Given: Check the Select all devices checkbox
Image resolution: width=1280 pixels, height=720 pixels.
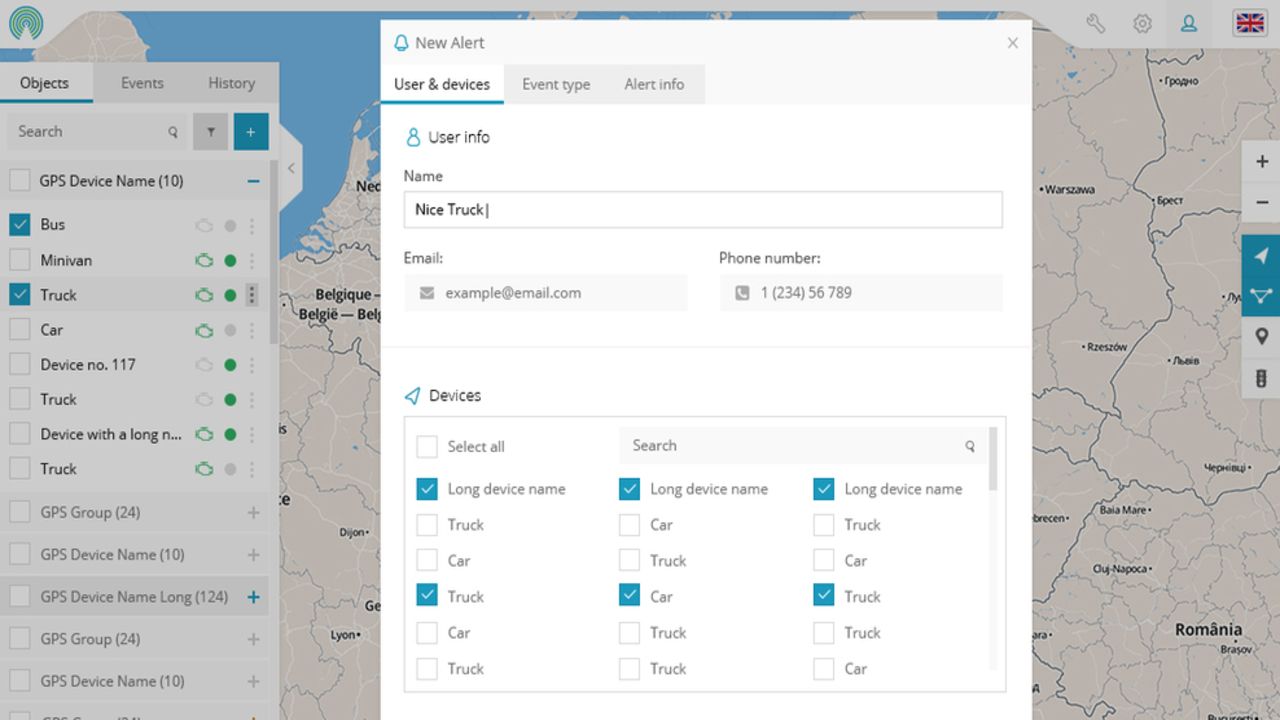Looking at the screenshot, I should tap(427, 446).
